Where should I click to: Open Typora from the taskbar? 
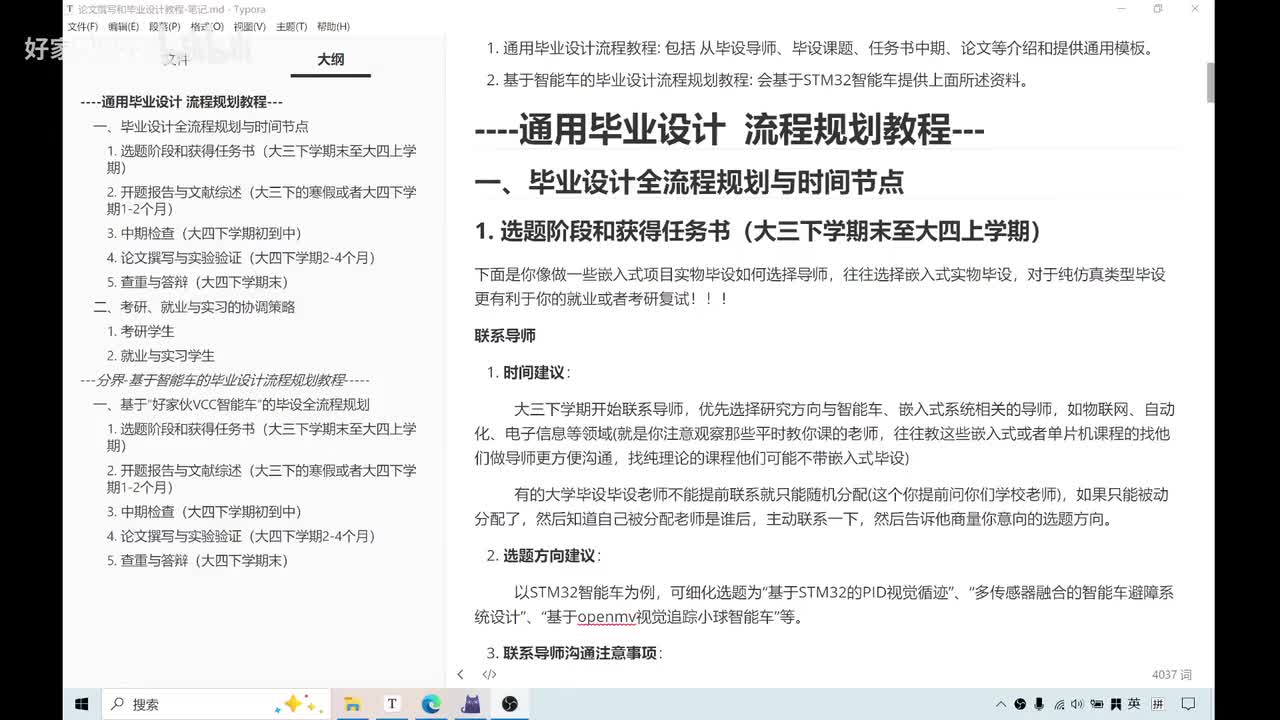[x=392, y=704]
